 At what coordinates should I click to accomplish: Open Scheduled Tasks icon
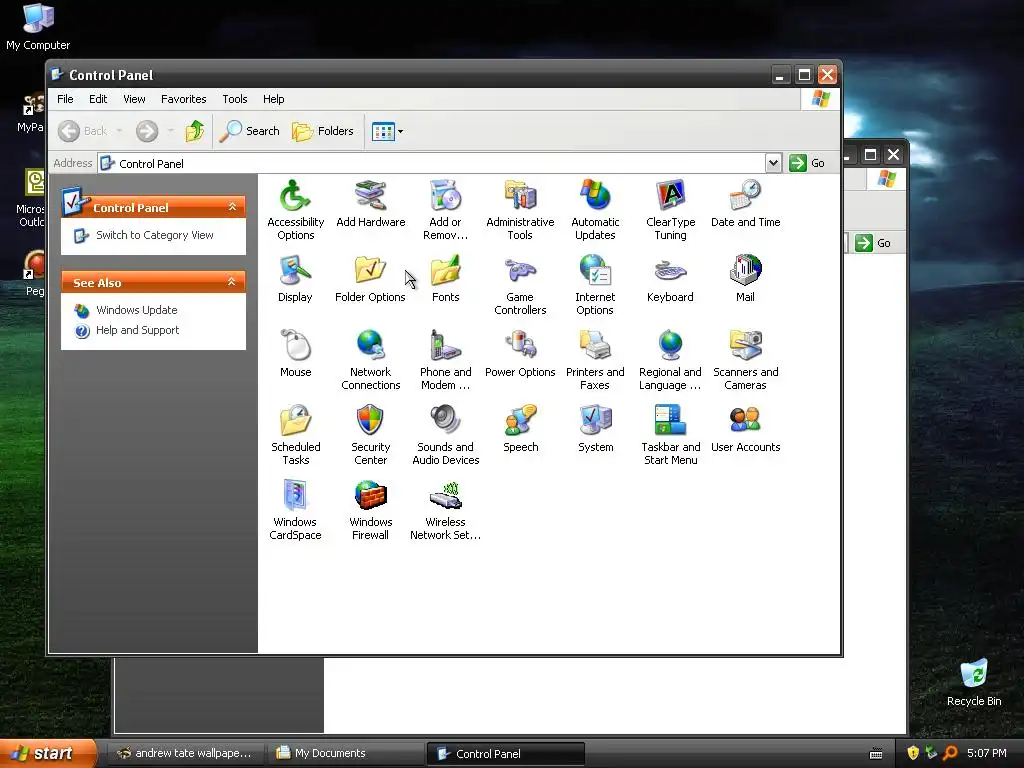tap(295, 421)
